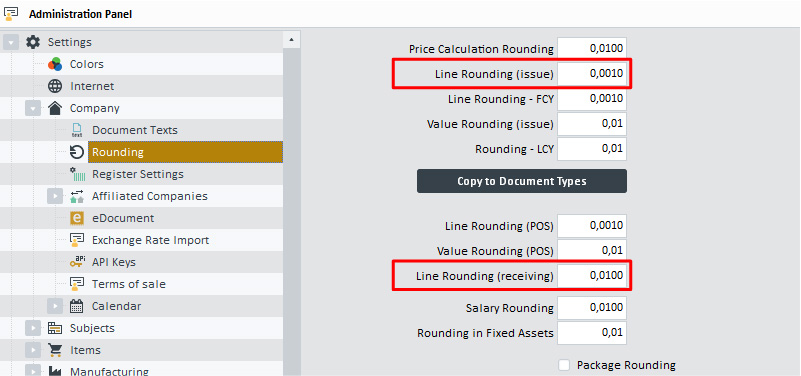Collapse the Settings tree node
The width and height of the screenshot is (801, 376).
click(x=11, y=42)
